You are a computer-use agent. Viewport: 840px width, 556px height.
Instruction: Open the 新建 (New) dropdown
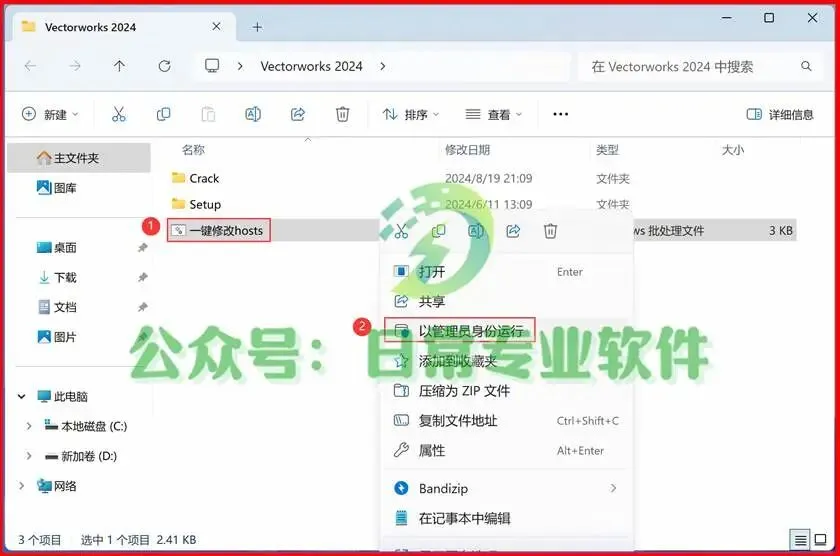[50, 114]
